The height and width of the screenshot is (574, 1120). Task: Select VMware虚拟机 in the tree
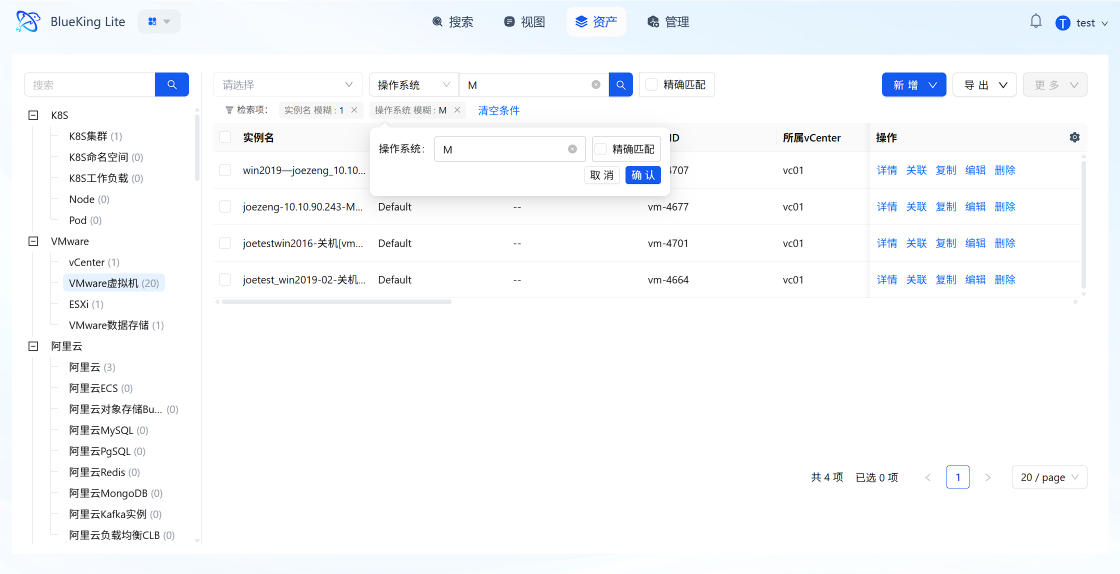click(114, 283)
